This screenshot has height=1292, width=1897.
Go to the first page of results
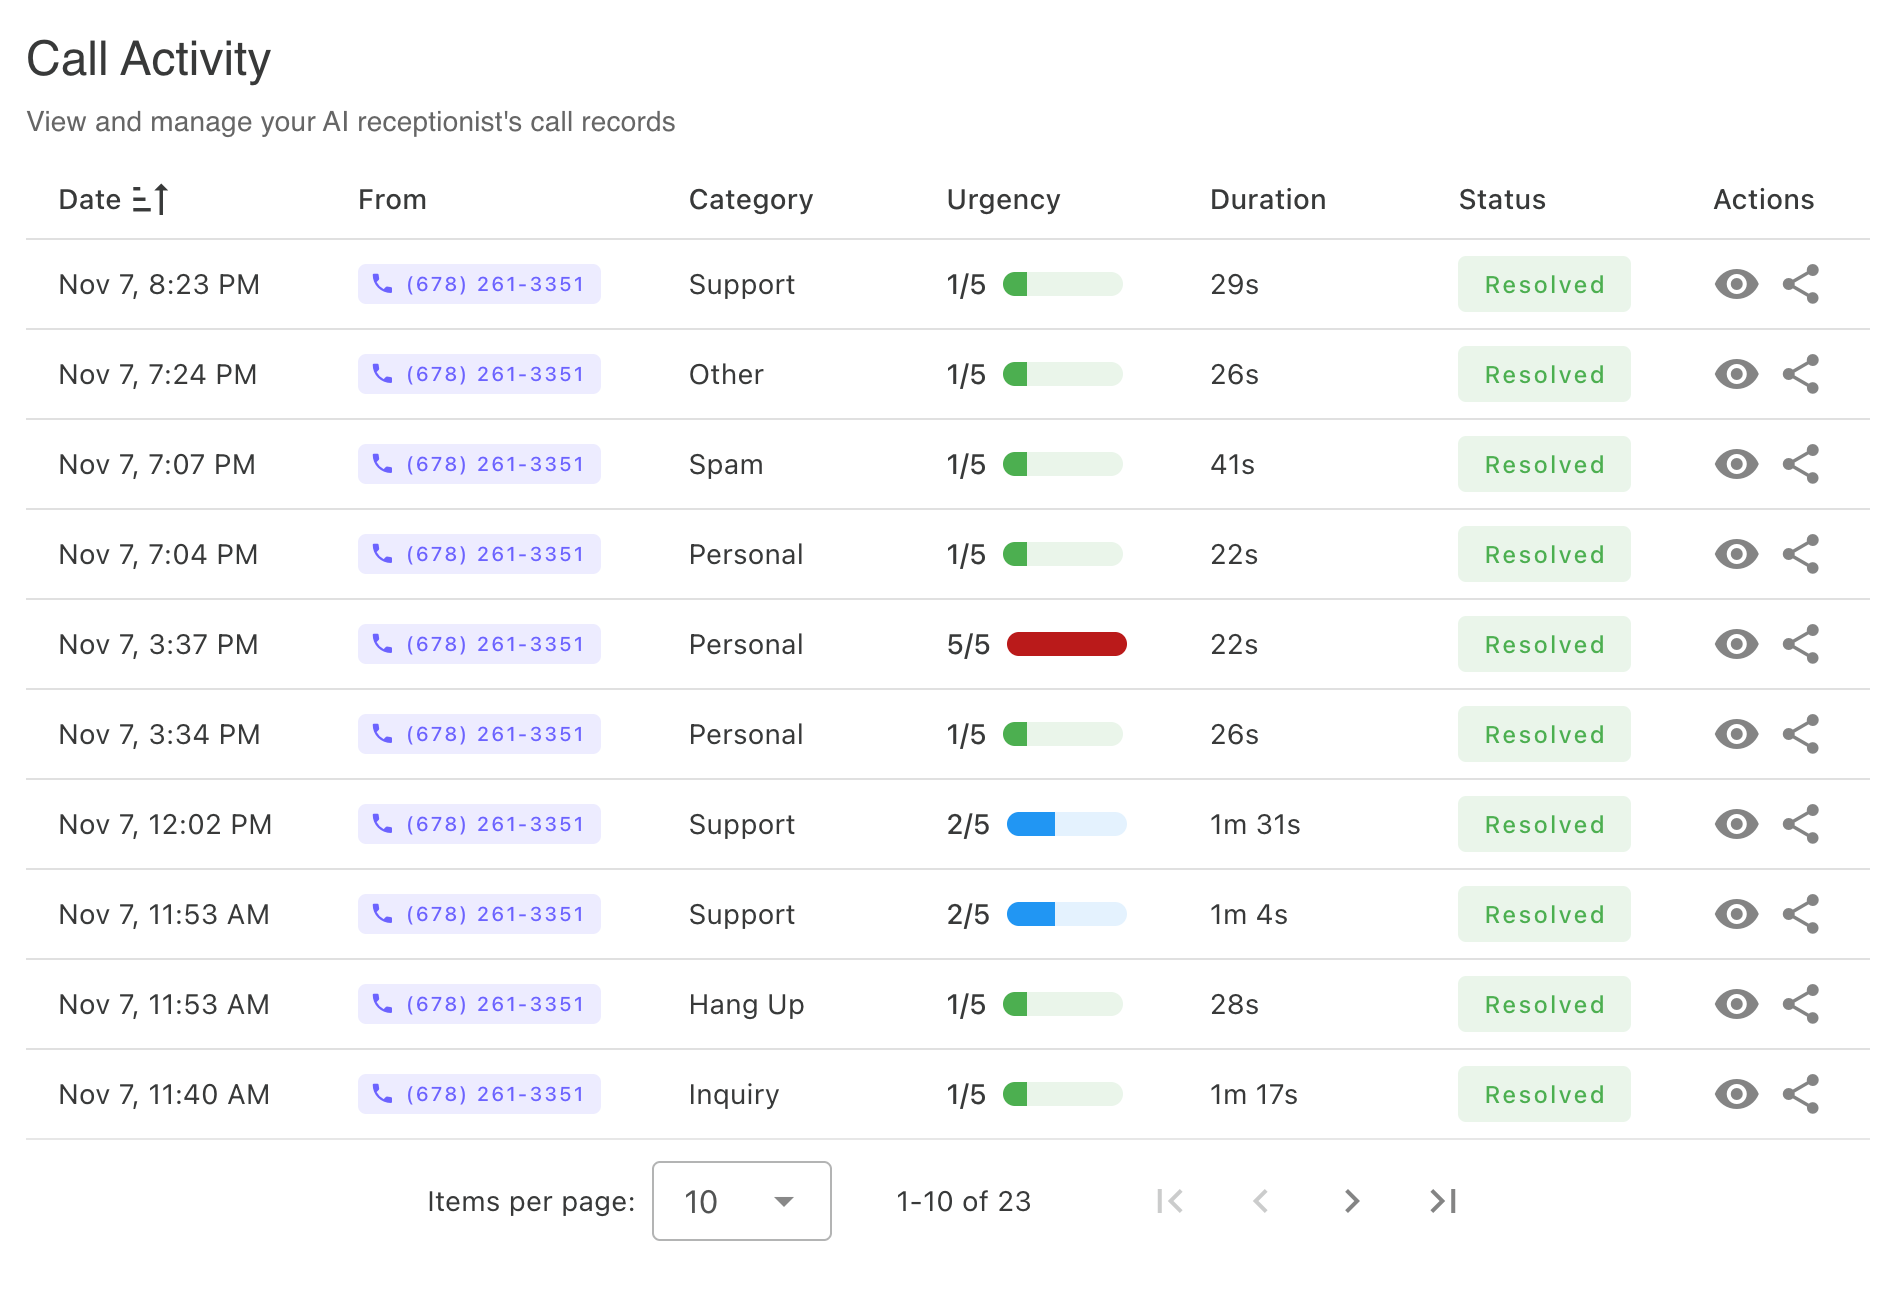pyautogui.click(x=1170, y=1201)
